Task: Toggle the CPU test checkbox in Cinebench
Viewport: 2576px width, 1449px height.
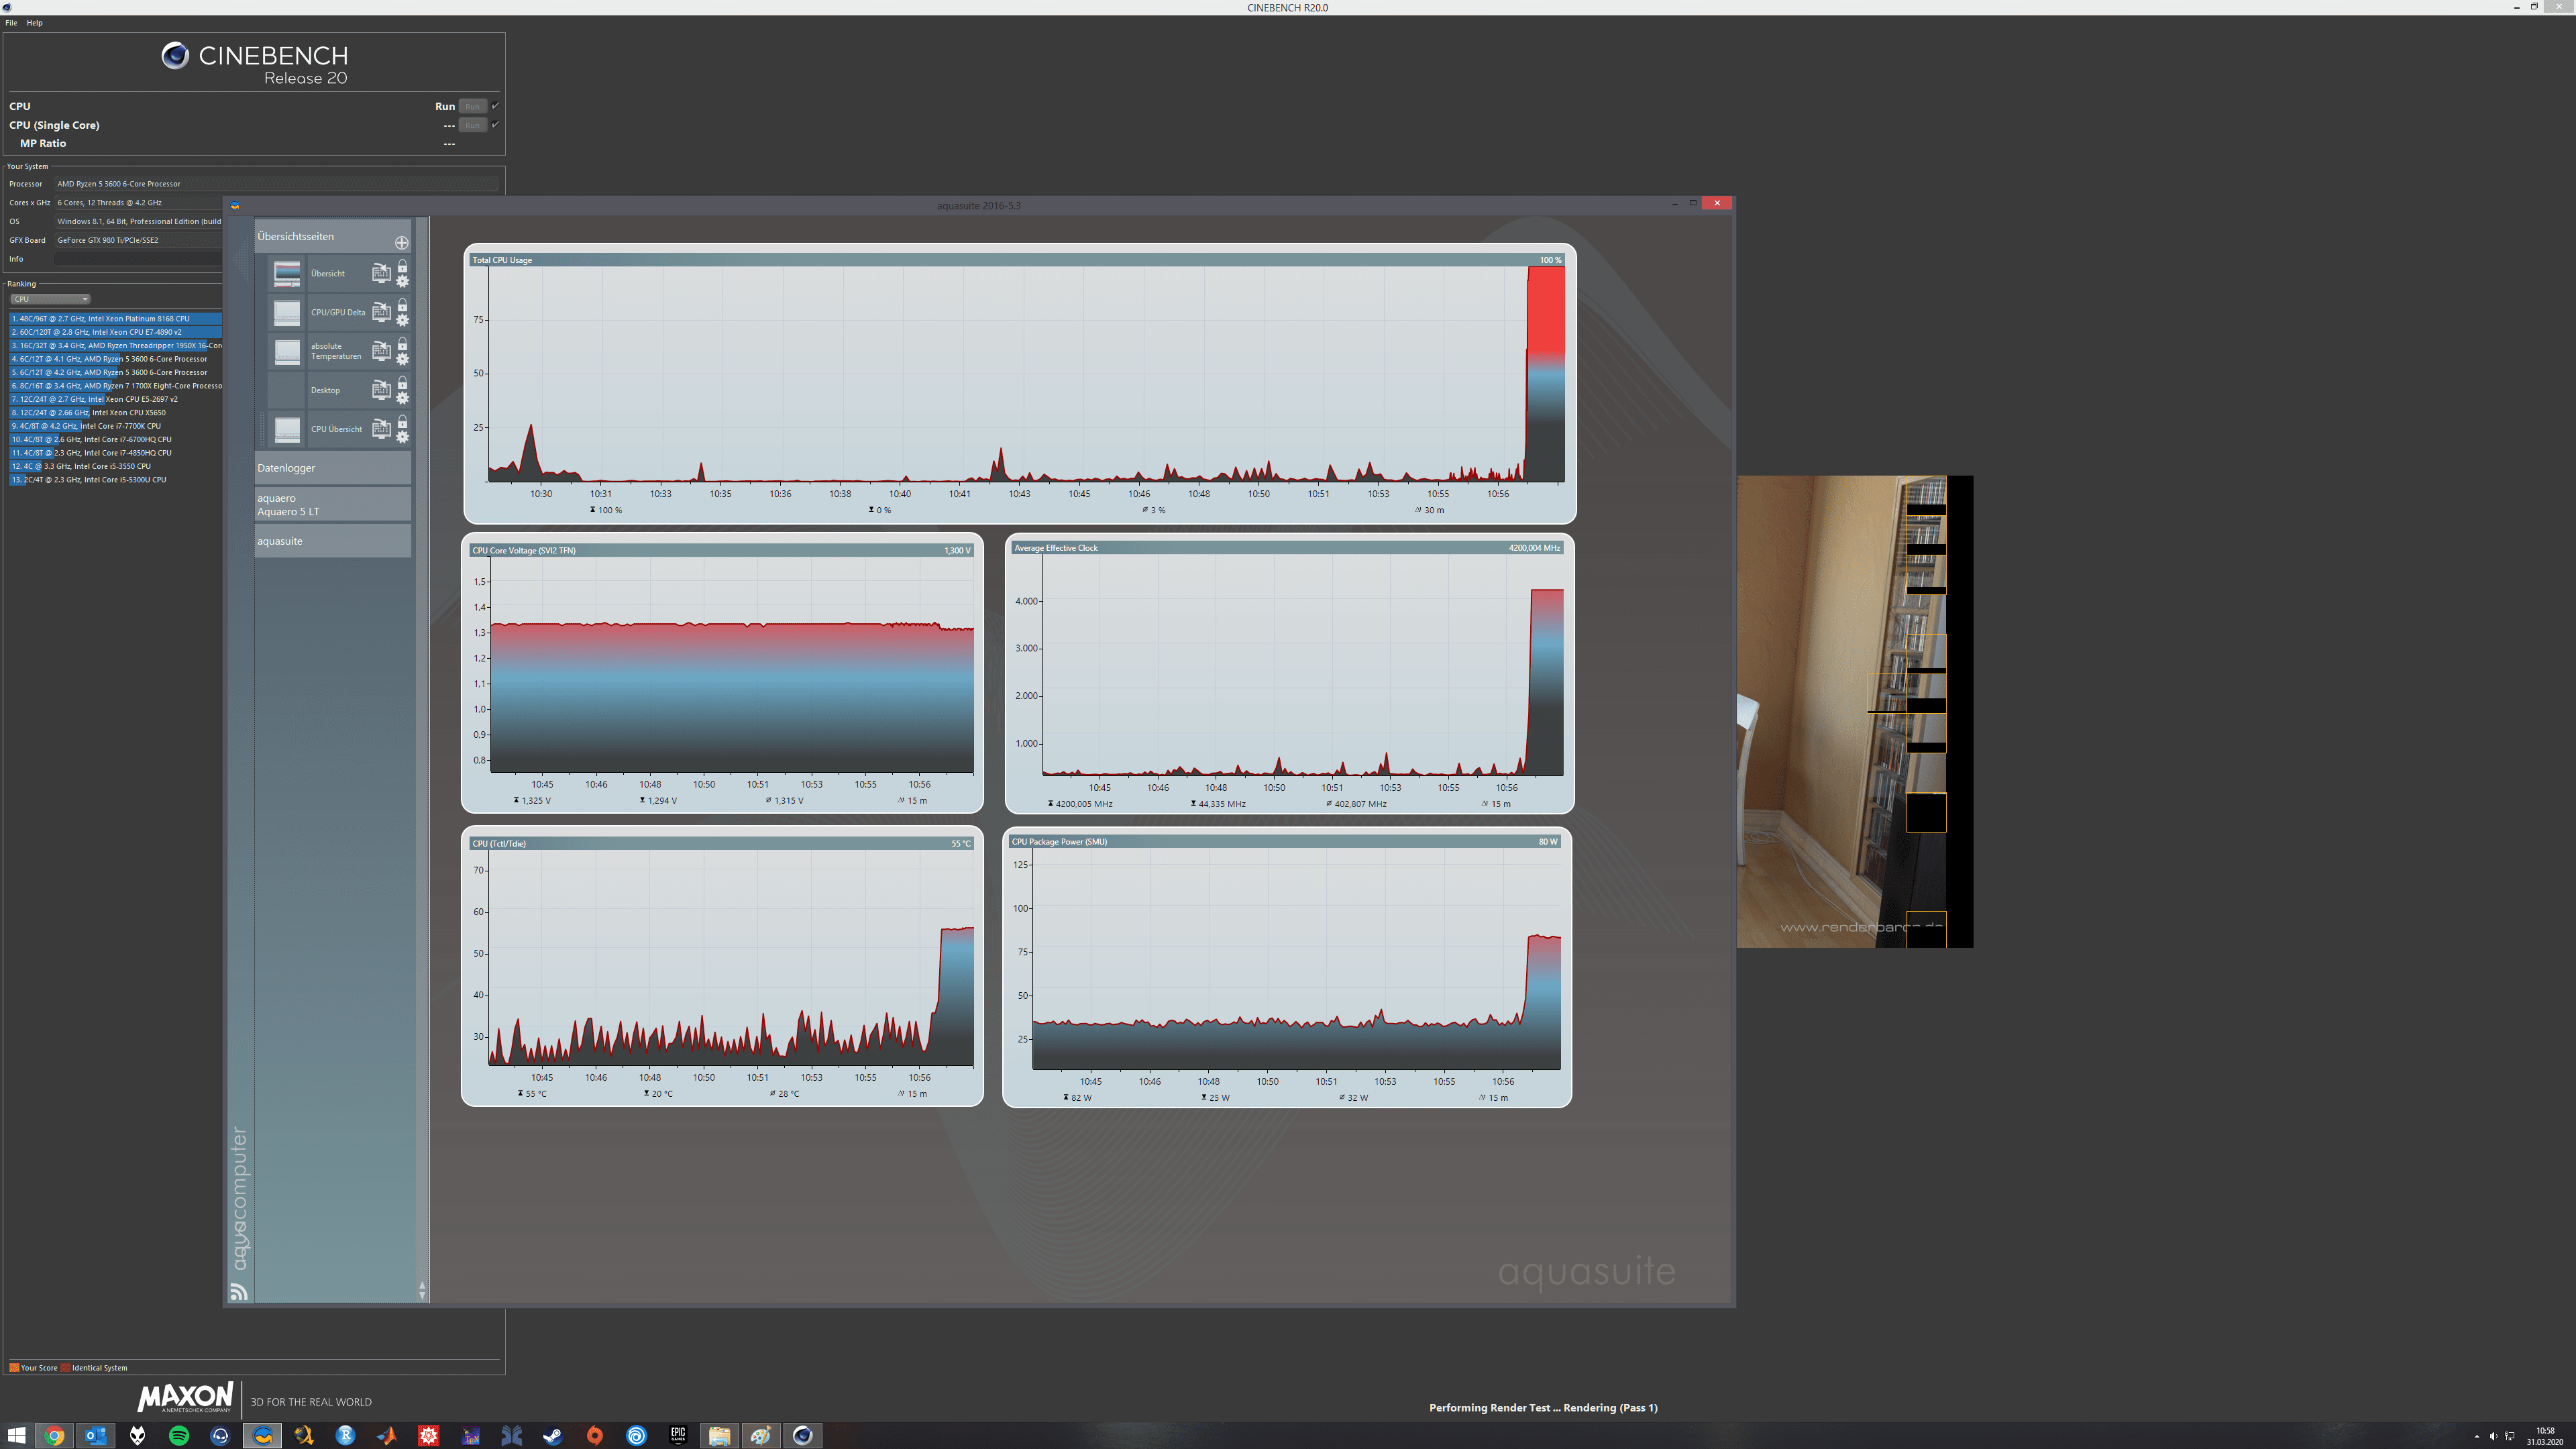Action: point(495,106)
